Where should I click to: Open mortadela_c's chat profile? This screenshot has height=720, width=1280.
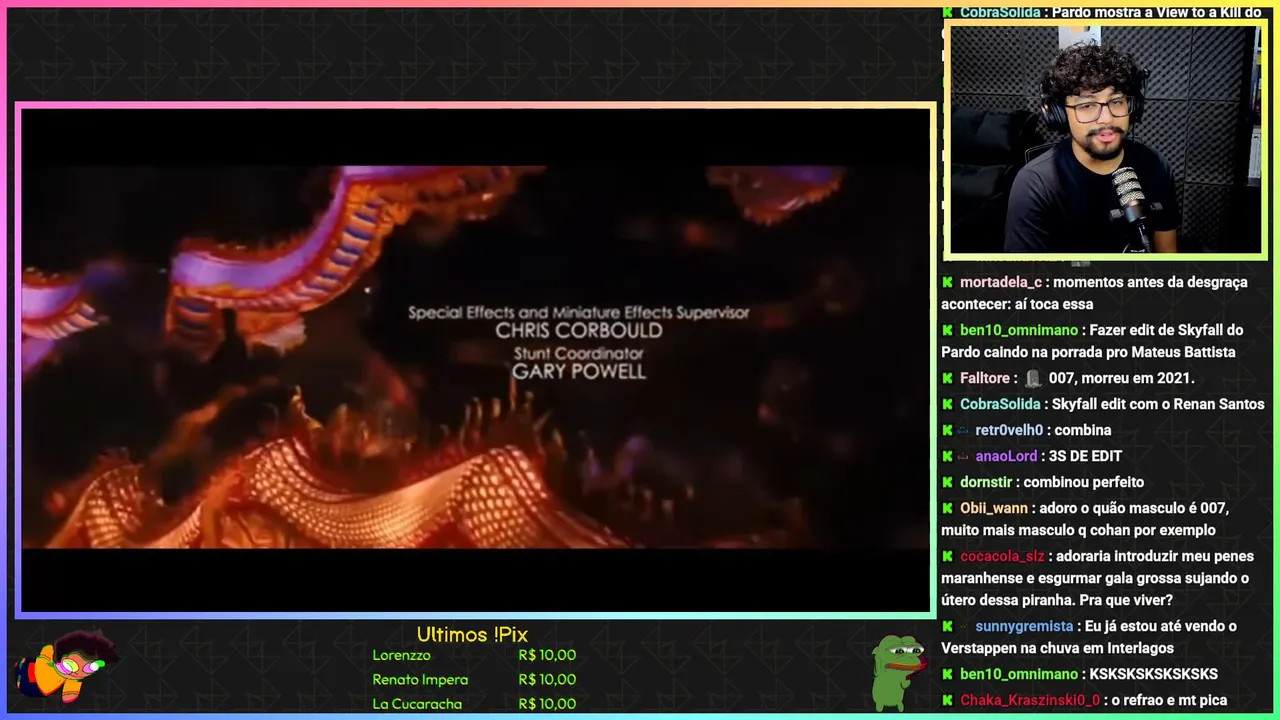(1001, 282)
